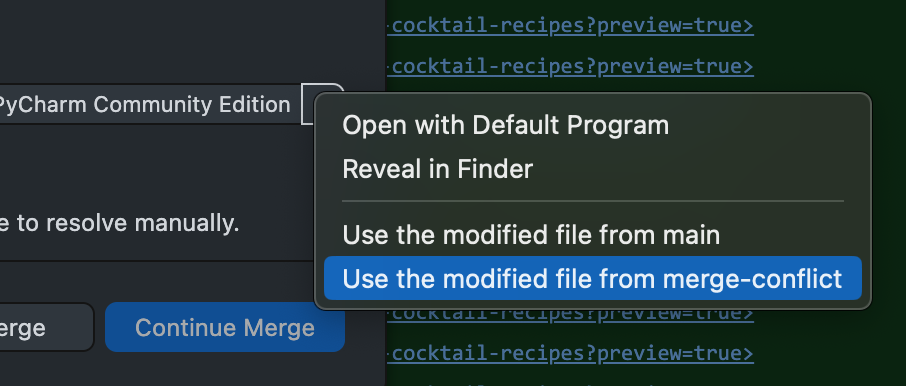The height and width of the screenshot is (386, 906).
Task: Open the lowest fully visible cocktail-recipes preview link
Action: [572, 353]
